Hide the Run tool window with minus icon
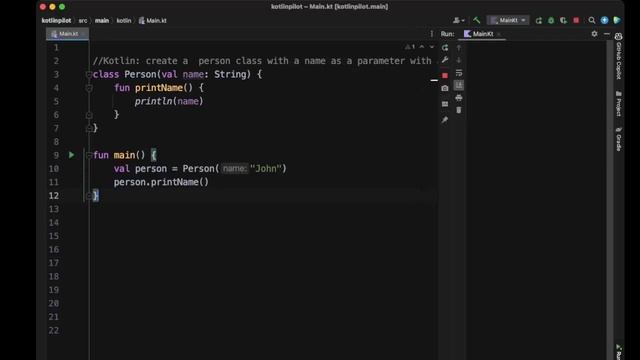The image size is (640, 360). pos(607,34)
